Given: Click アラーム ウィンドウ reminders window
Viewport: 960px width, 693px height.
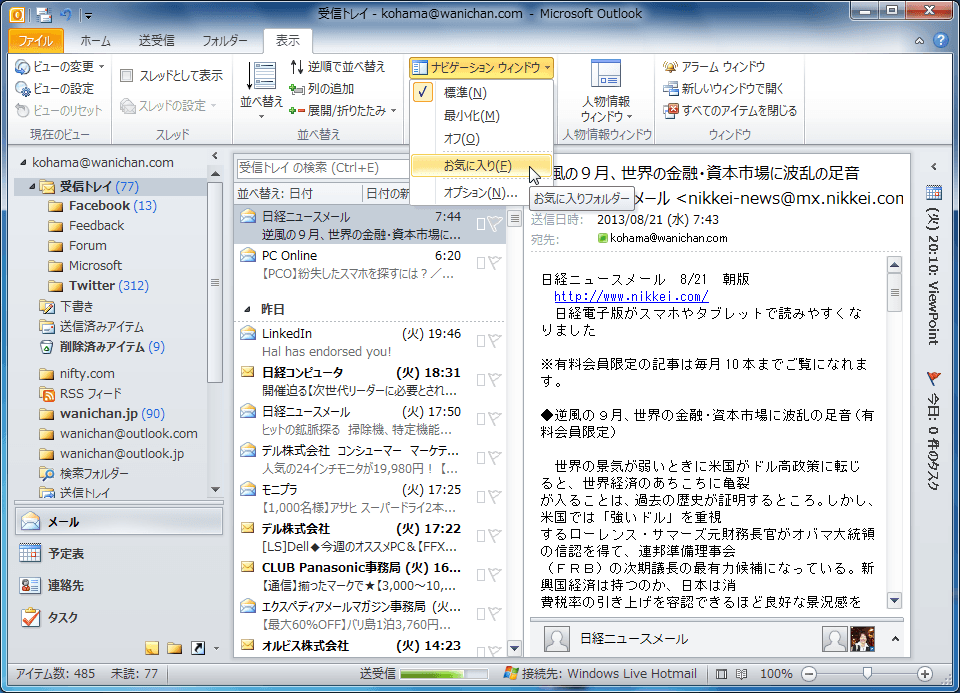Looking at the screenshot, I should tap(714, 66).
